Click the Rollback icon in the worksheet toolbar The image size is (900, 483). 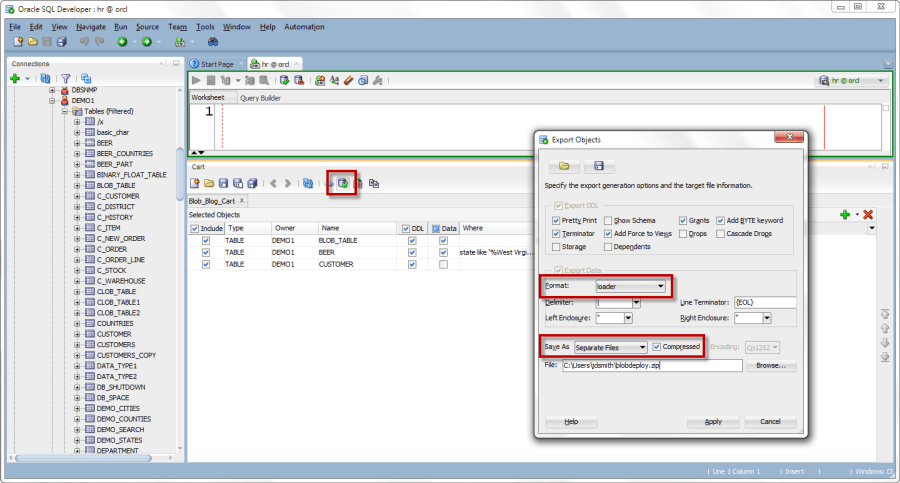pos(299,80)
